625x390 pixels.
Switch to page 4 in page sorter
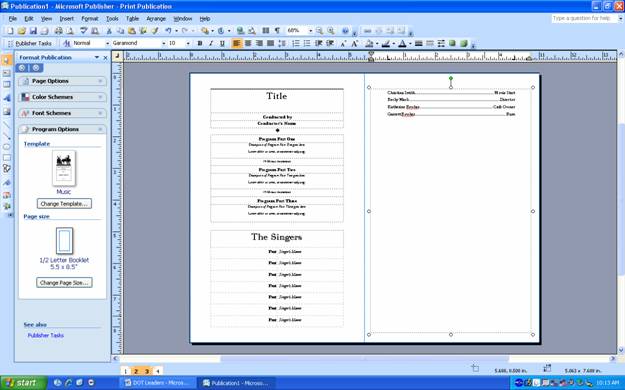click(157, 371)
